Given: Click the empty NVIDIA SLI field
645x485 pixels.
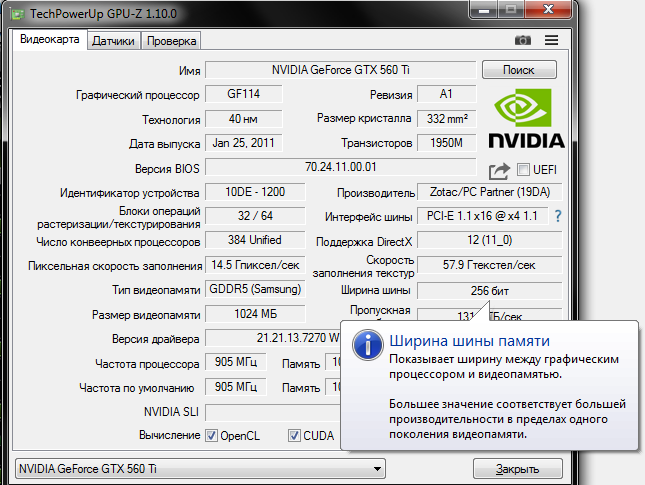Looking at the screenshot, I should tap(273, 412).
